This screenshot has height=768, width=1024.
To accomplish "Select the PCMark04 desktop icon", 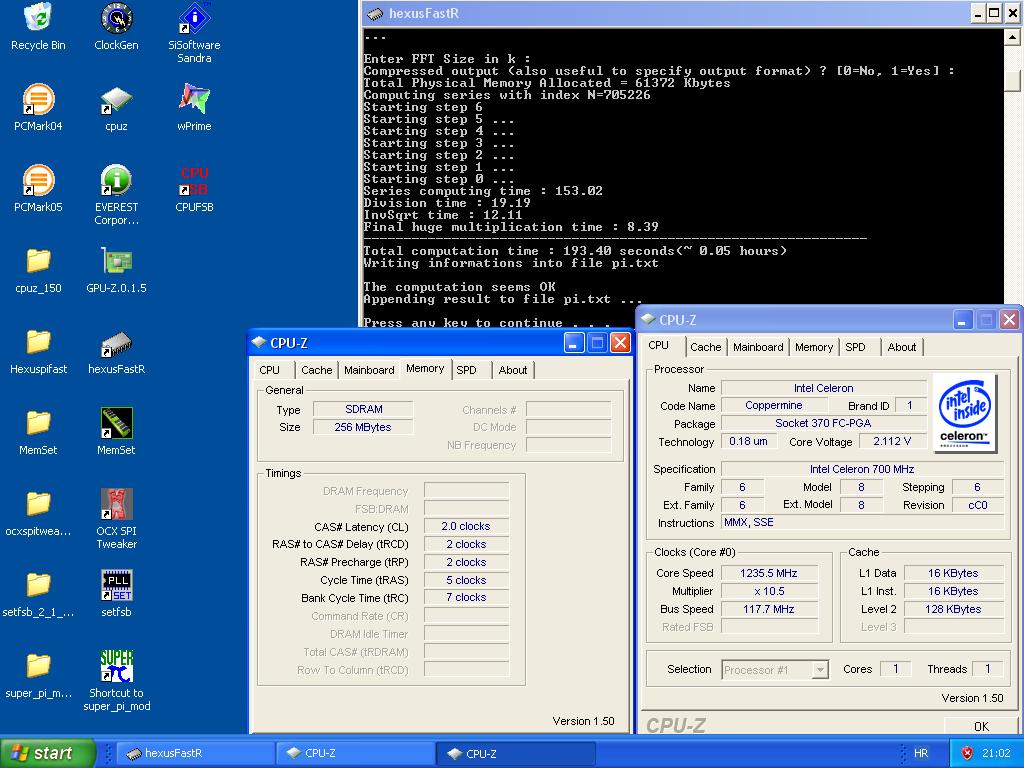I will 38,99.
